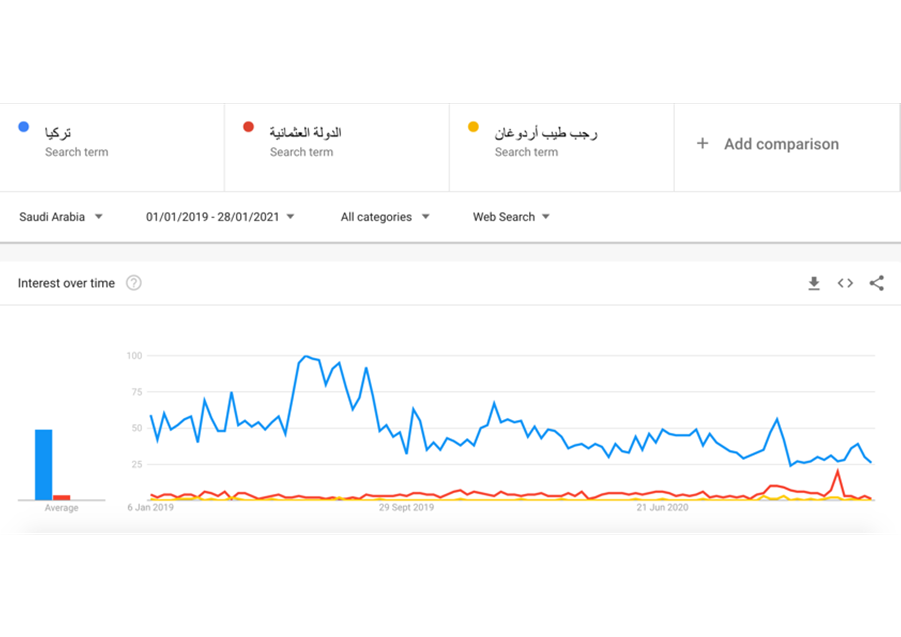This screenshot has width=901, height=637.
Task: Click the plus icon for Add comparison
Action: tap(702, 144)
